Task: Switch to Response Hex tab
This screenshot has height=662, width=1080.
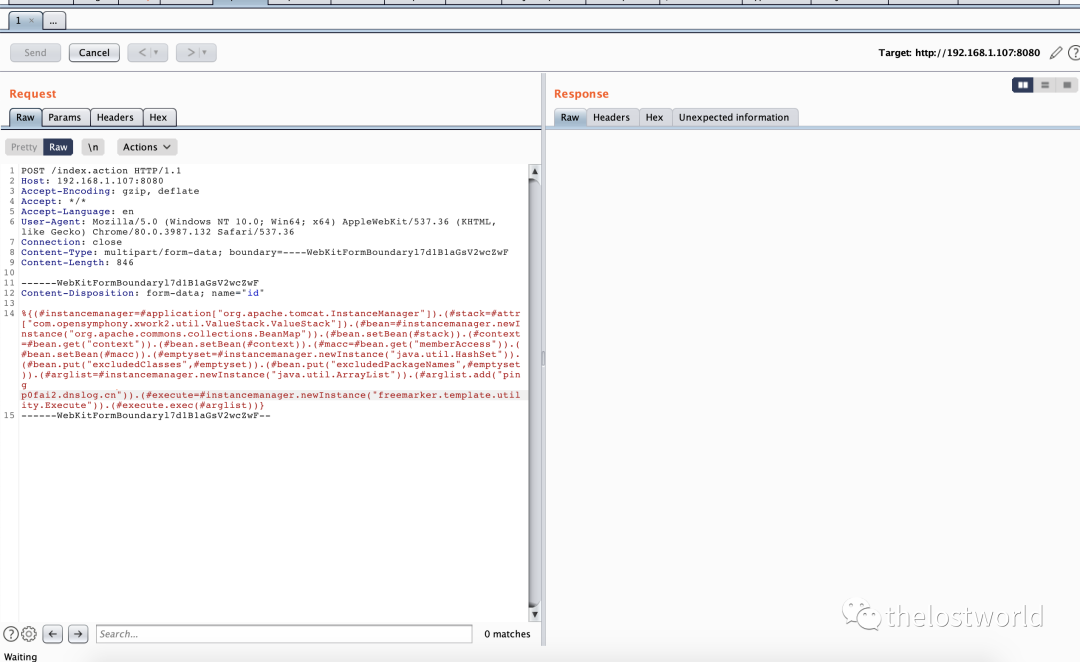Action: (x=654, y=117)
